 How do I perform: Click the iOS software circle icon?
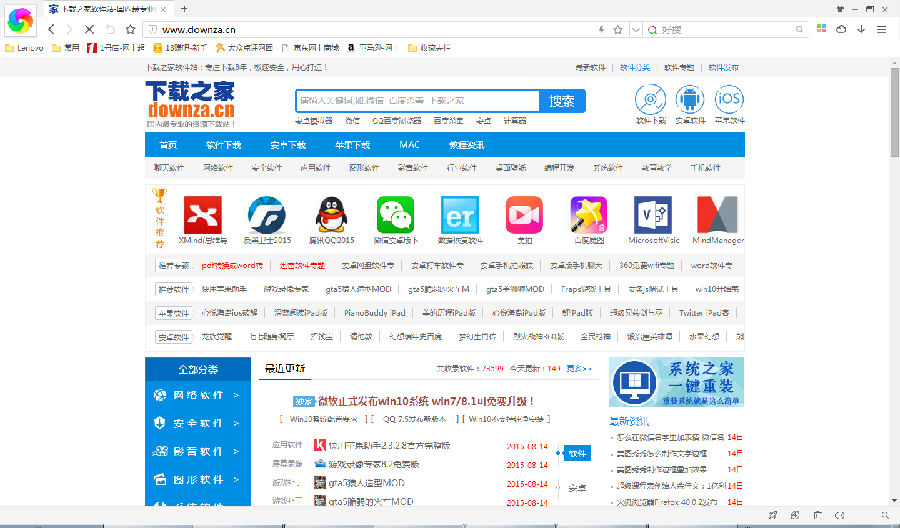click(x=729, y=99)
